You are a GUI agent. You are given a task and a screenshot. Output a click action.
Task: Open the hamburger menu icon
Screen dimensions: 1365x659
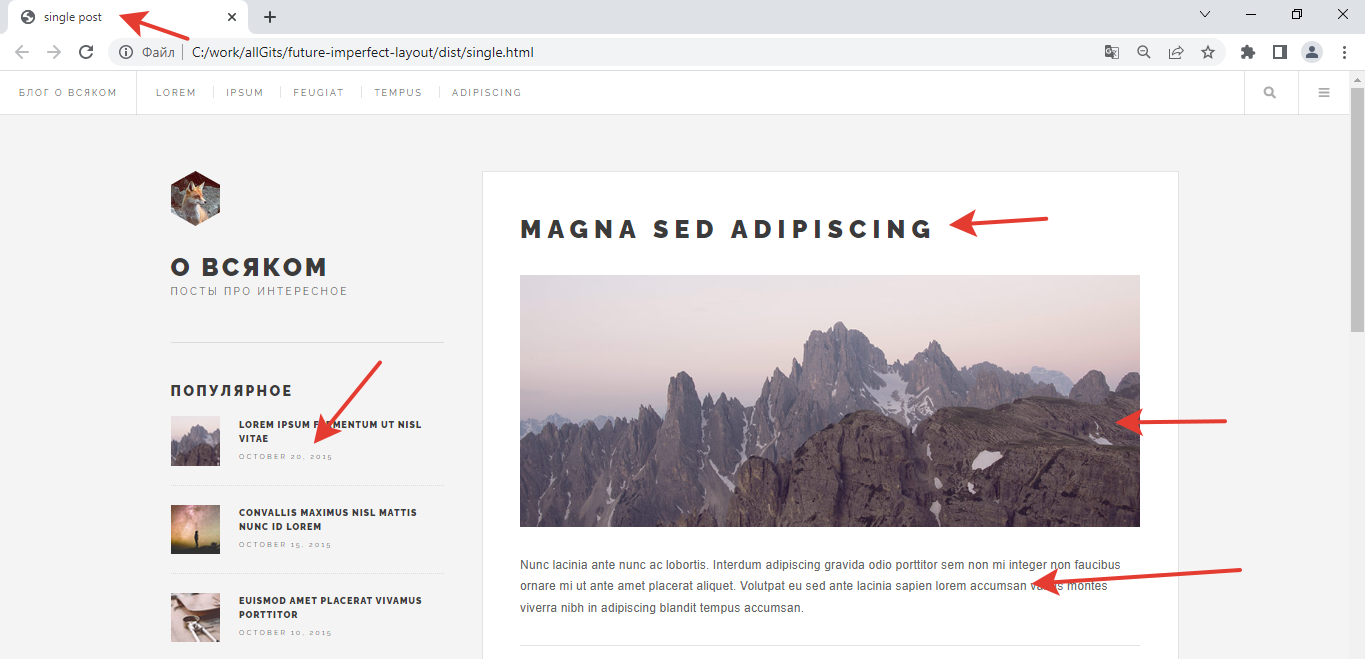coord(1324,93)
